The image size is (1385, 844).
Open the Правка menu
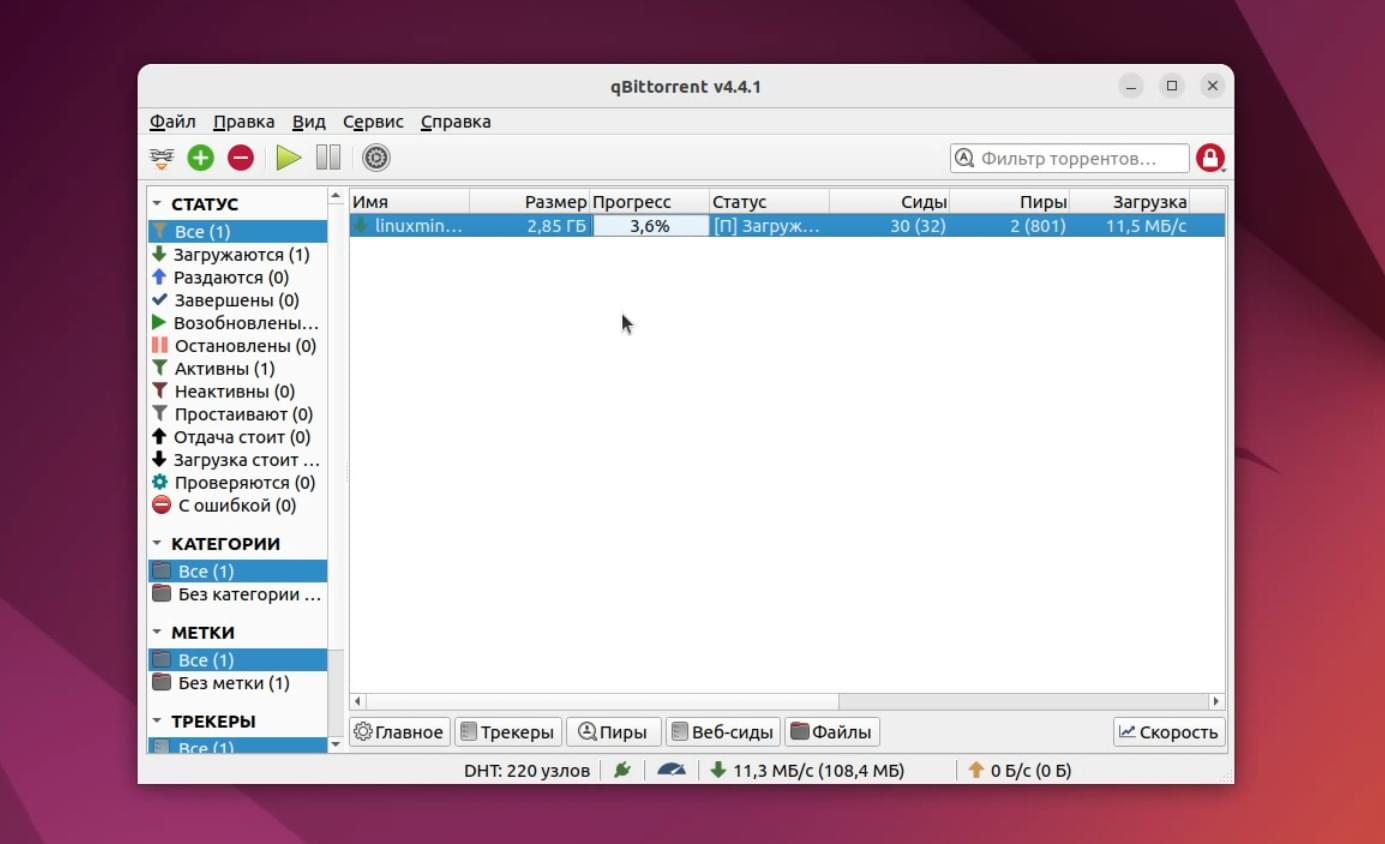(244, 122)
